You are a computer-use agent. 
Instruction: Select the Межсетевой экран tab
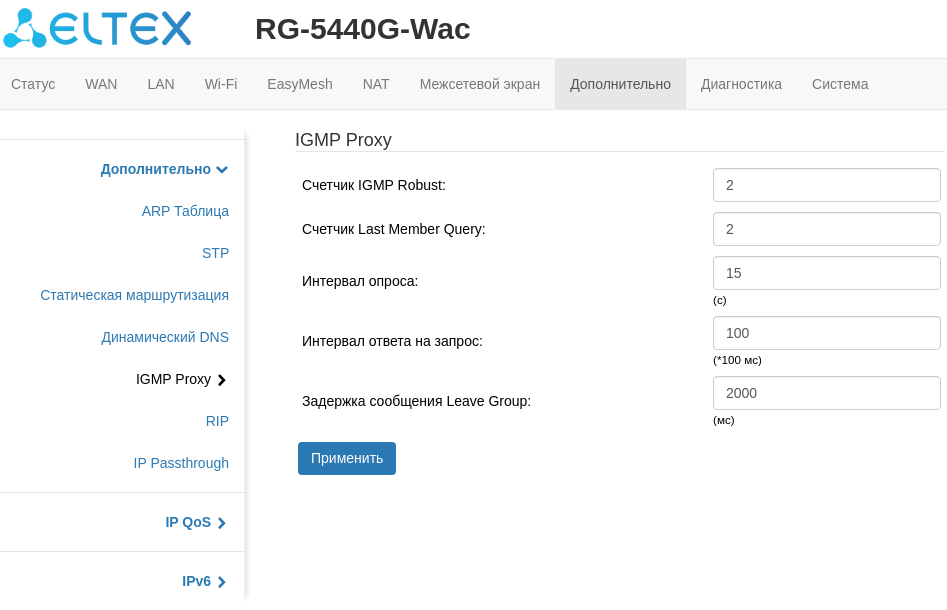480,84
